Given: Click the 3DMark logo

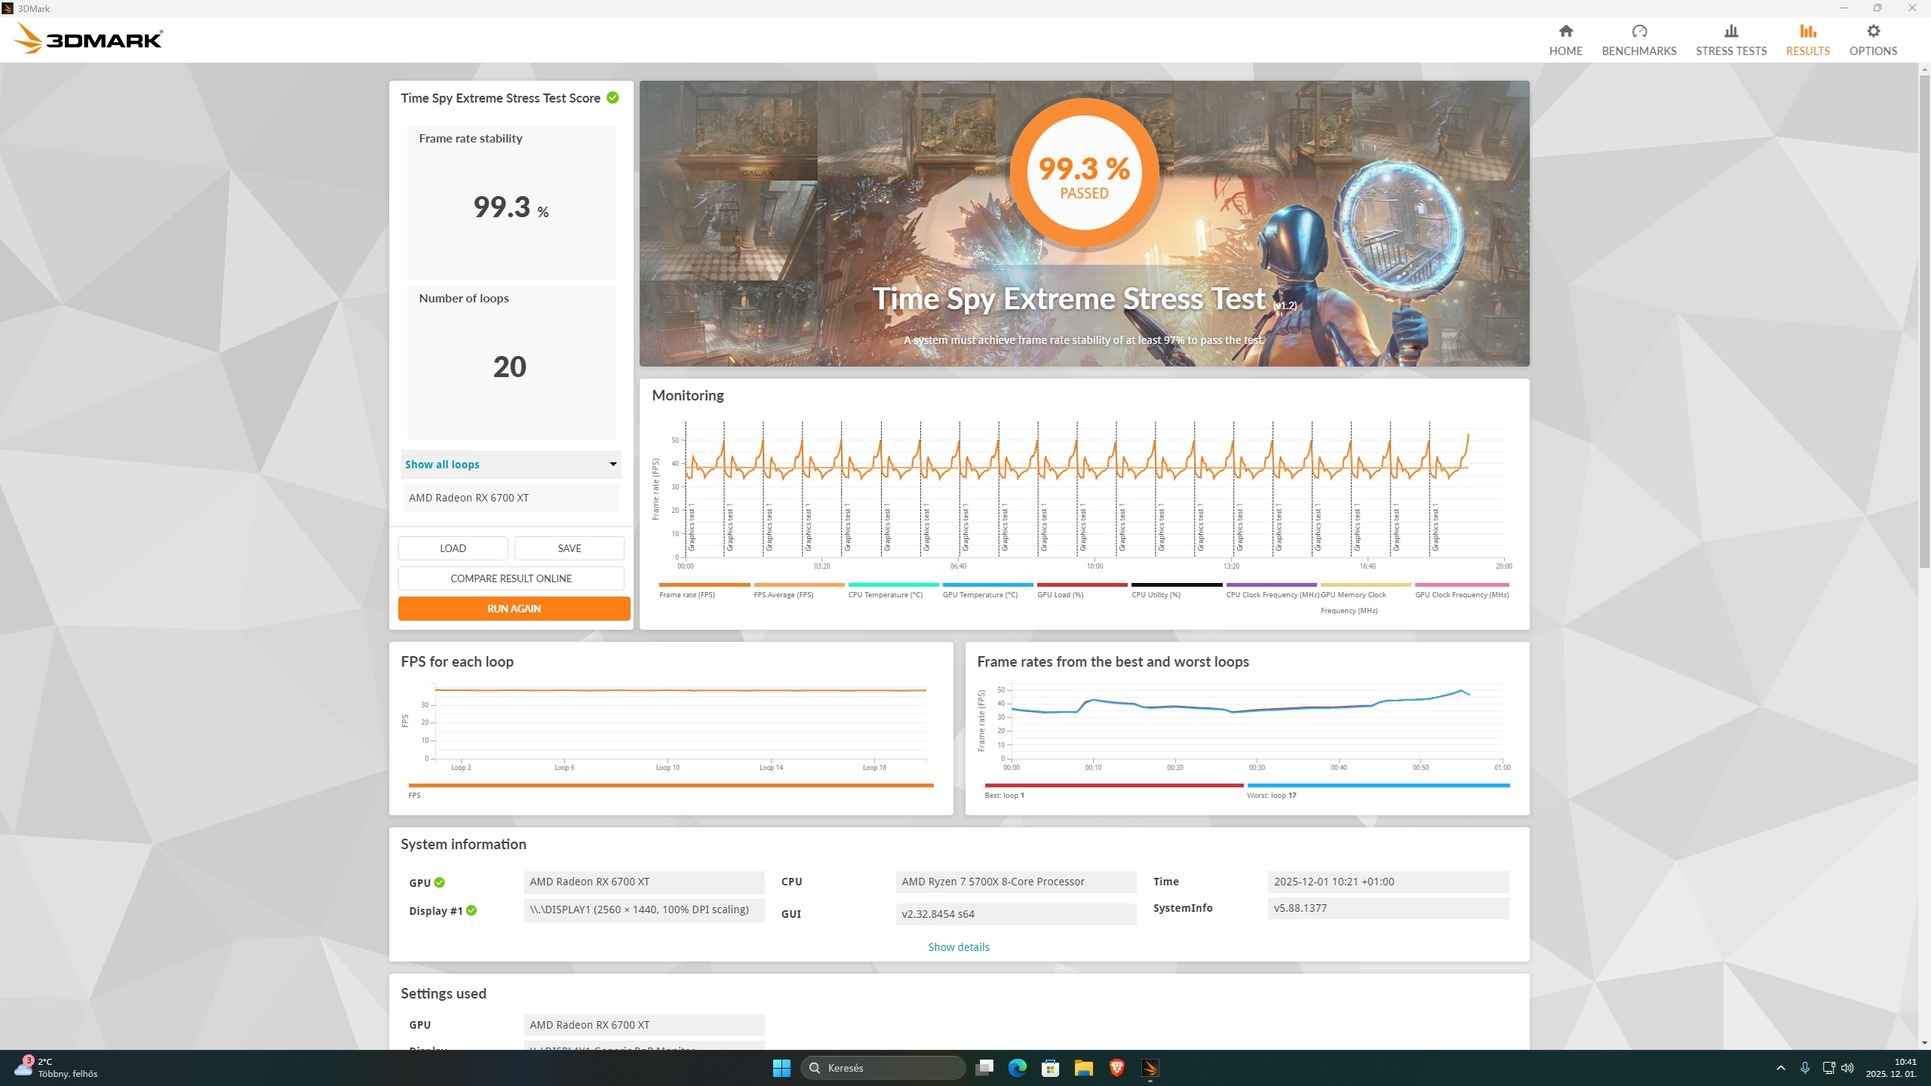Looking at the screenshot, I should coord(88,39).
